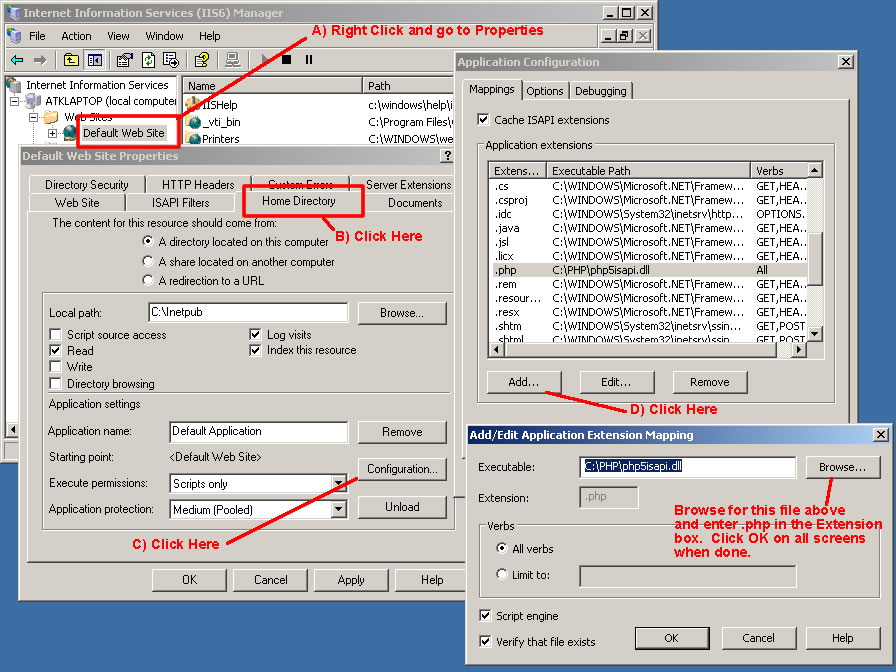Click Apply in Default Web Site Properties
896x672 pixels.
tap(351, 580)
